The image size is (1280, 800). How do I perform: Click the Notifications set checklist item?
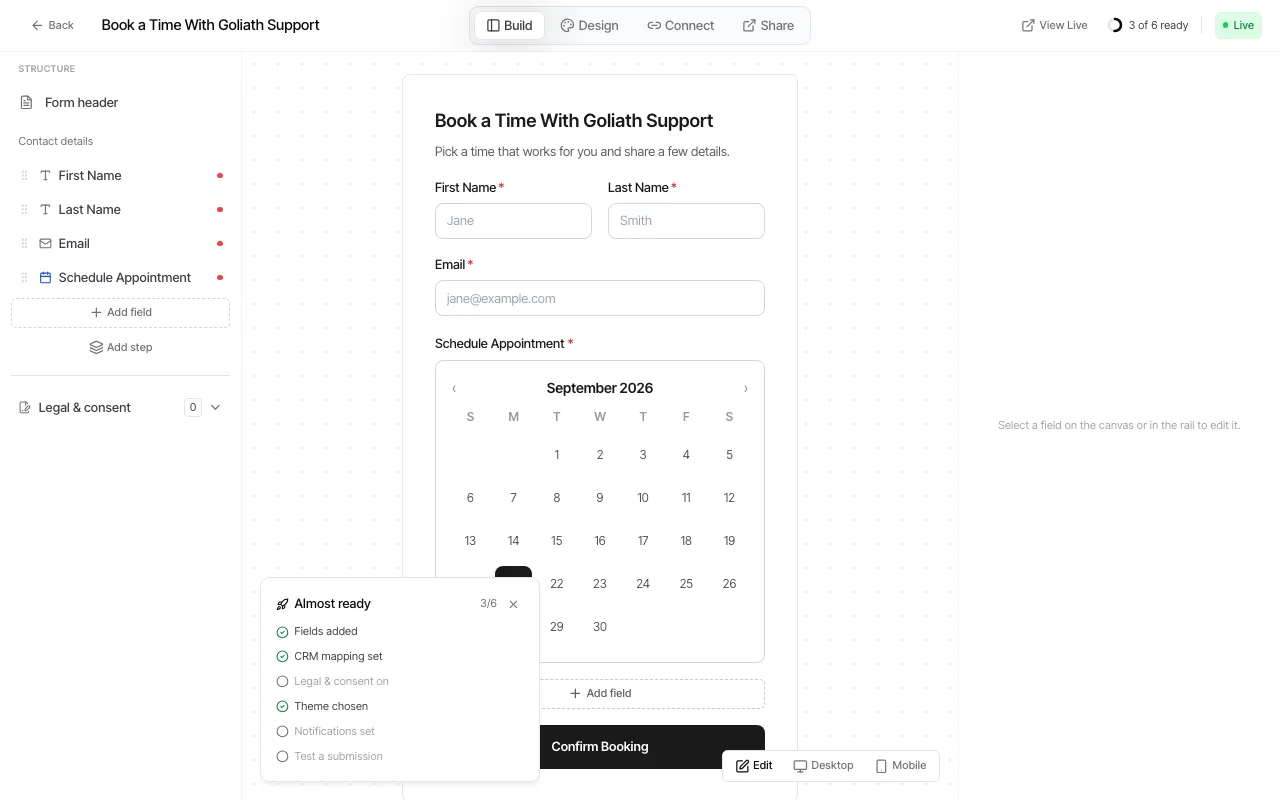click(x=325, y=731)
